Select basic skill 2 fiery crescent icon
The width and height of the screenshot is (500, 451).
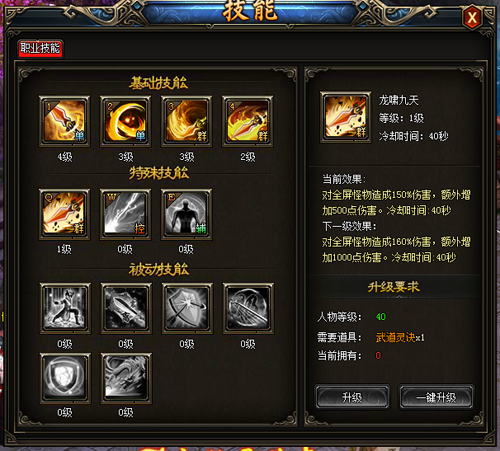click(125, 121)
